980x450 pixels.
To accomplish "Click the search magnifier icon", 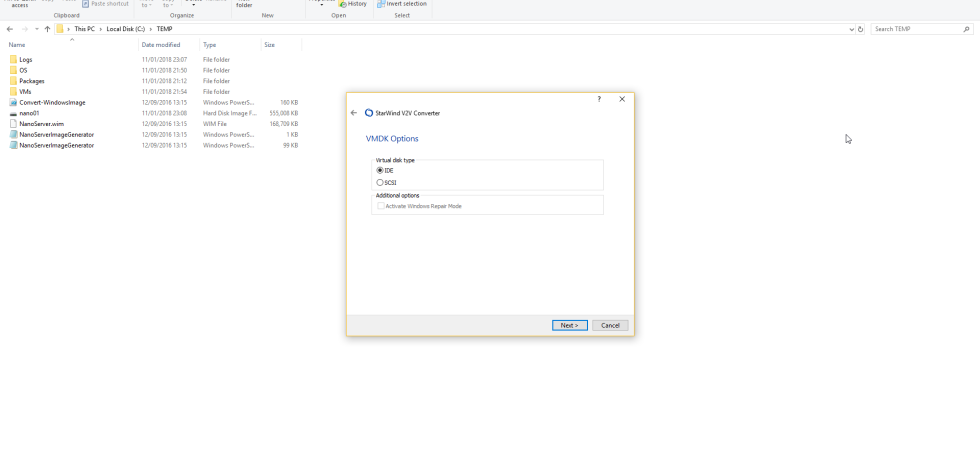I will 967,29.
